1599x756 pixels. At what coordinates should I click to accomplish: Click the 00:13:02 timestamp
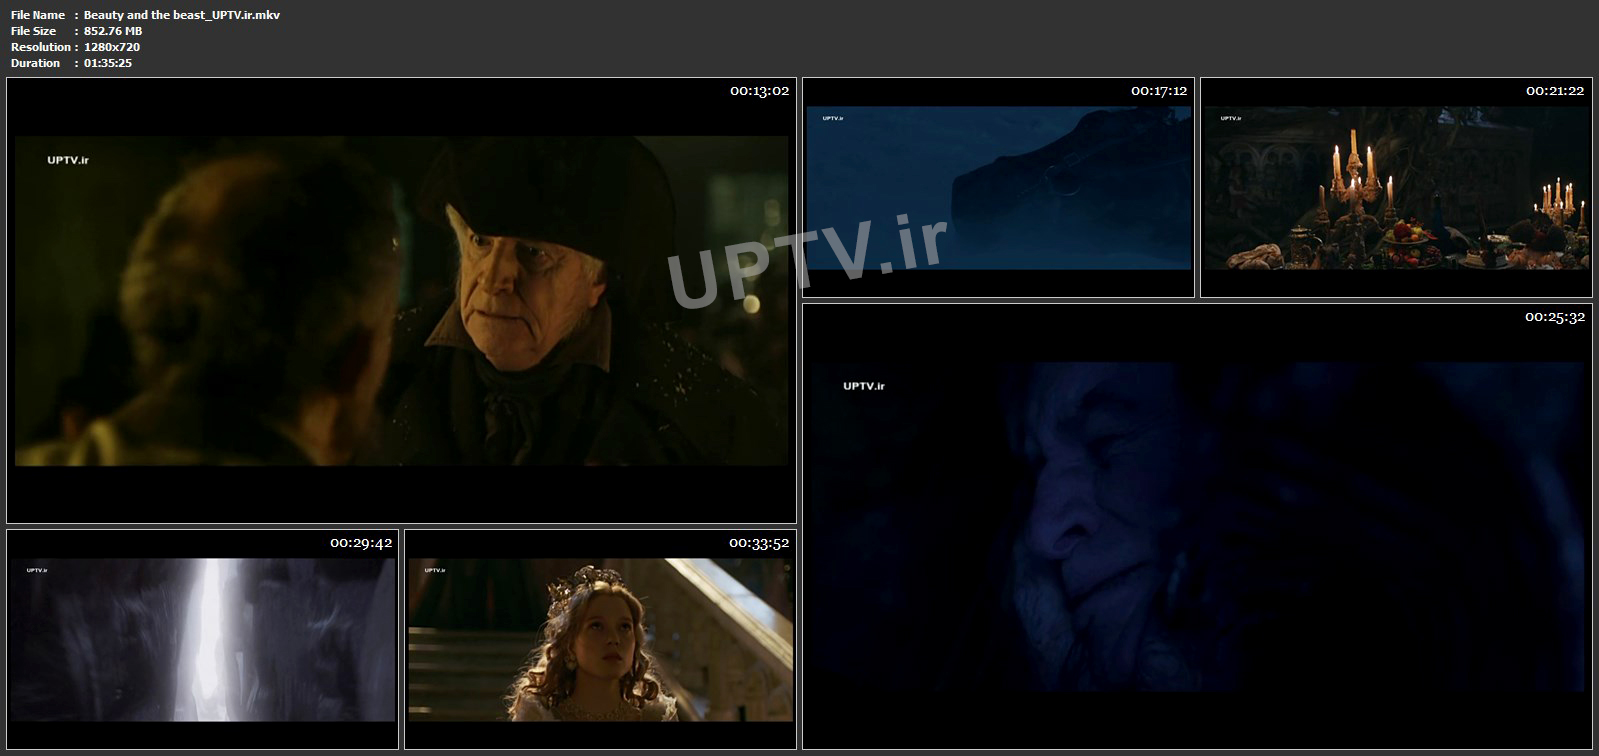click(759, 91)
